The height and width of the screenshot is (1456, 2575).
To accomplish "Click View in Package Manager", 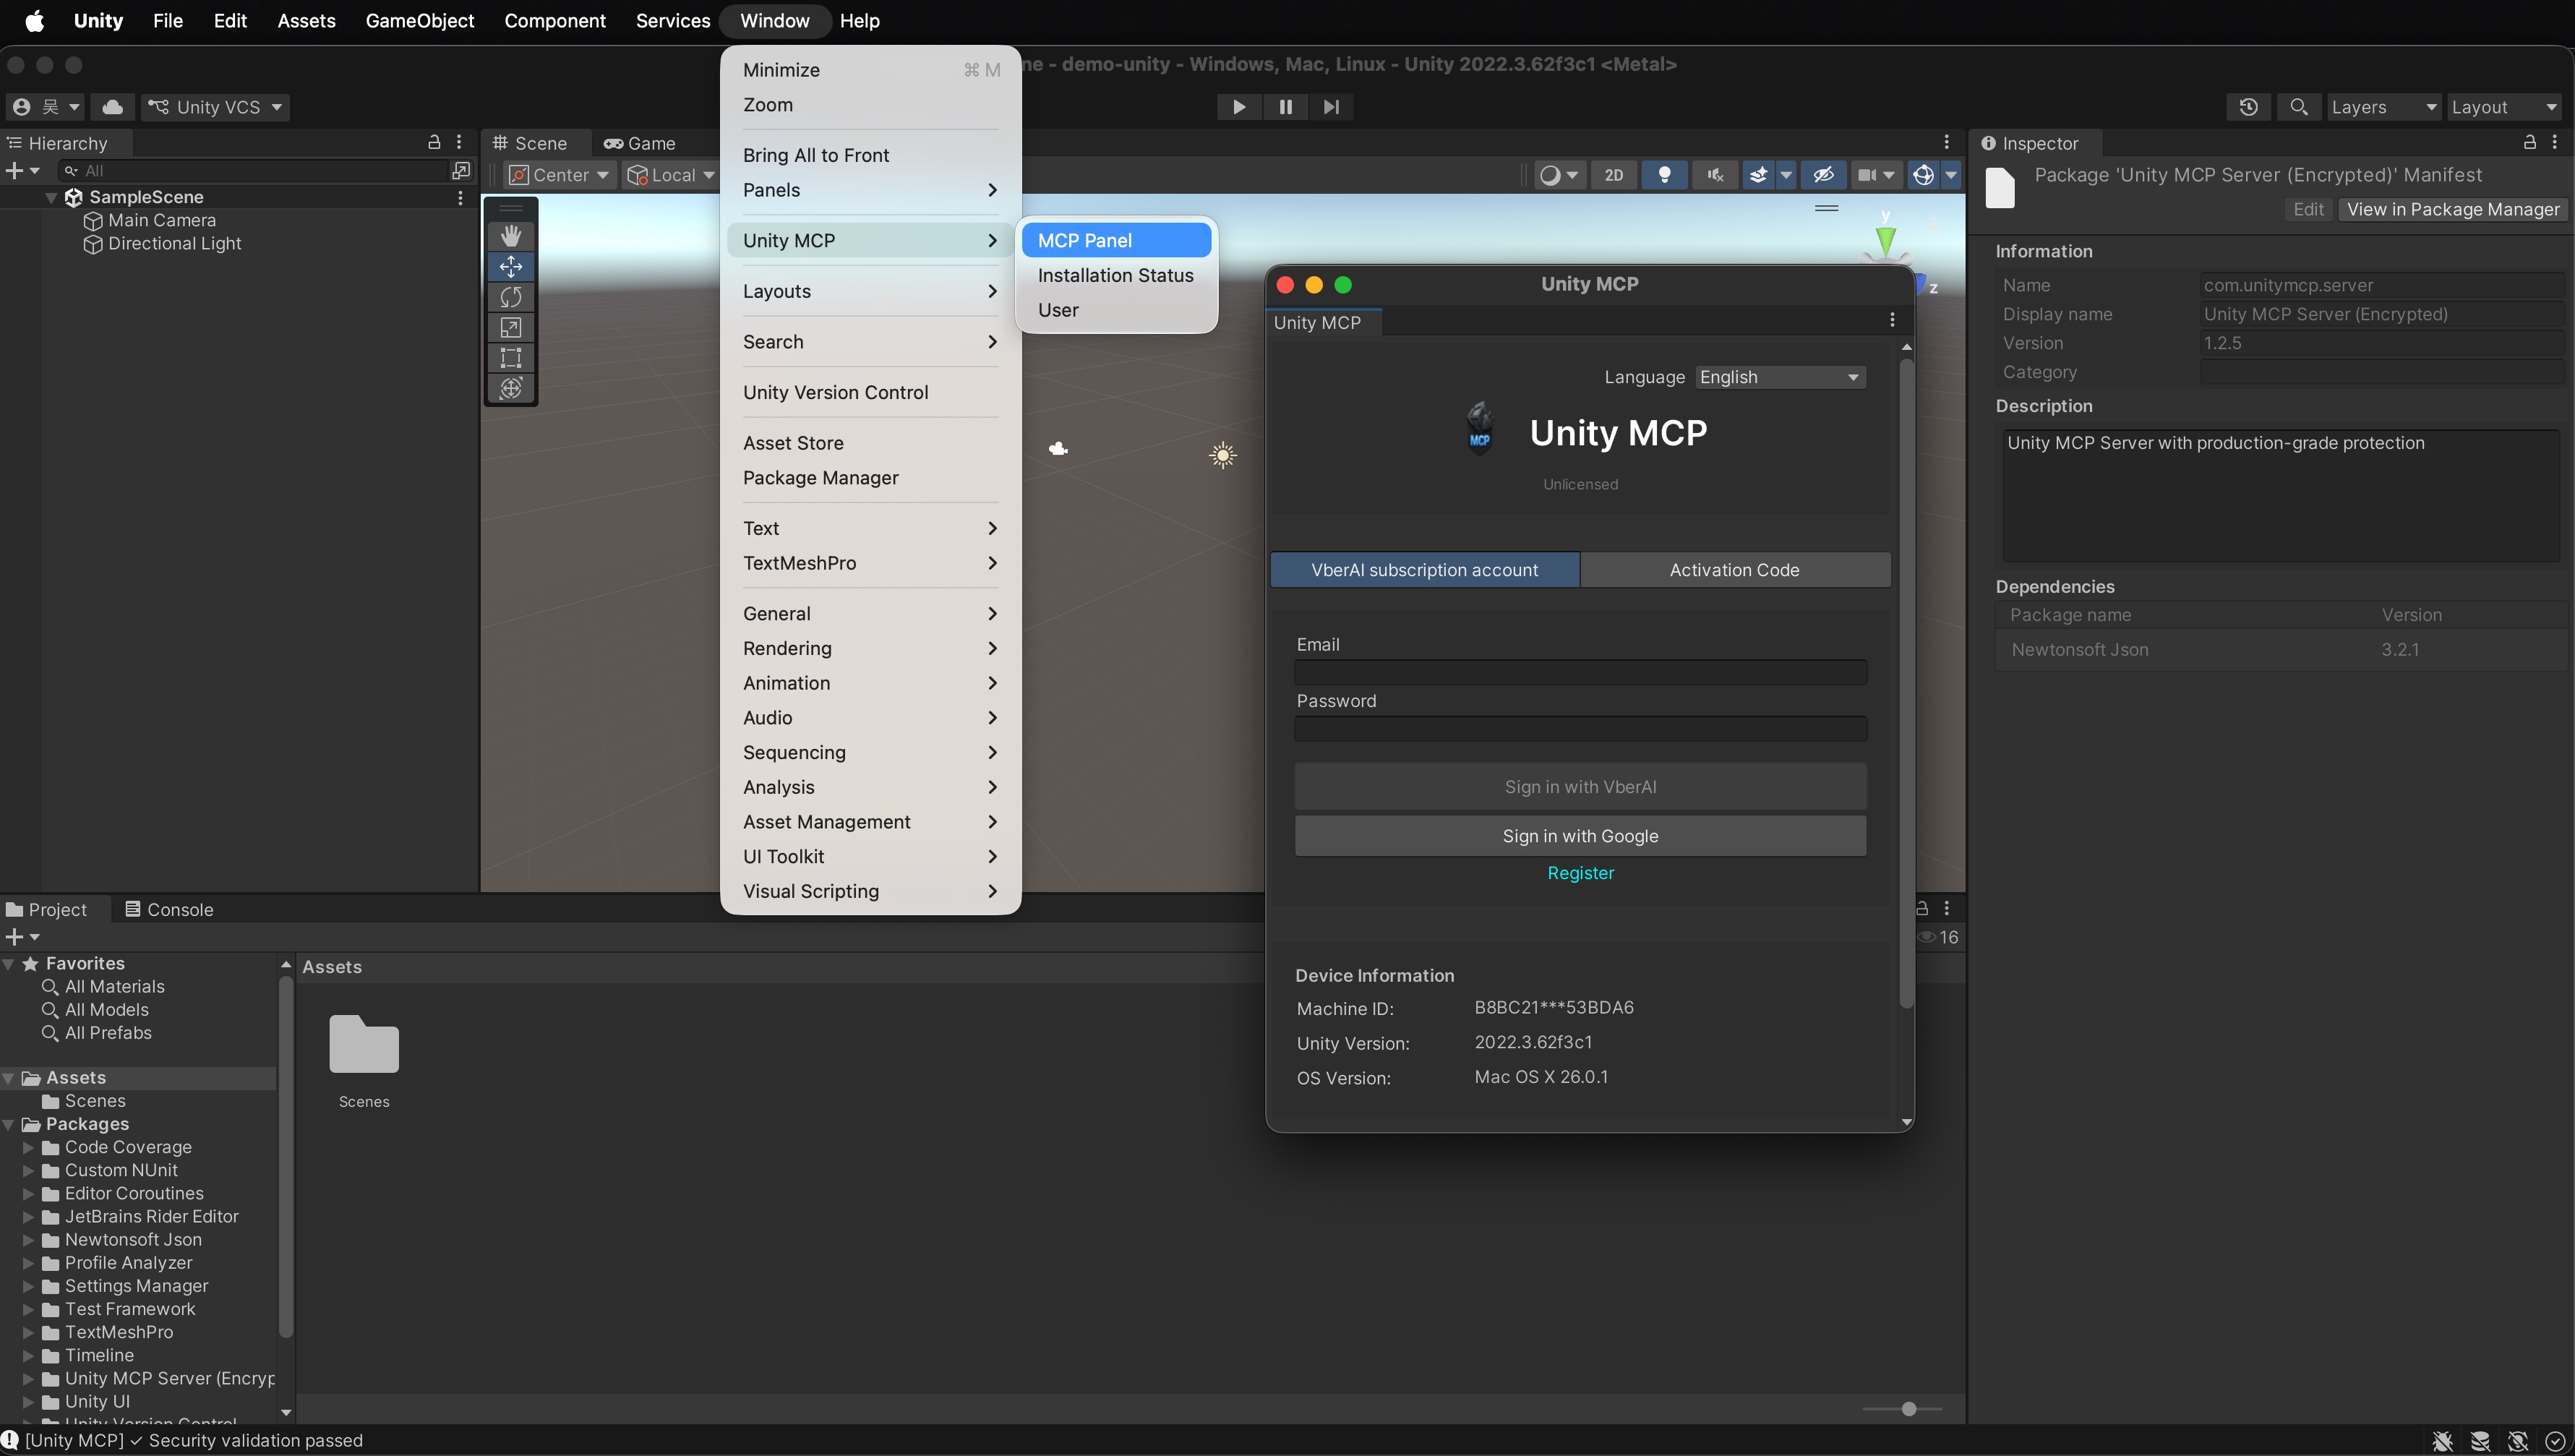I will click(x=2453, y=209).
